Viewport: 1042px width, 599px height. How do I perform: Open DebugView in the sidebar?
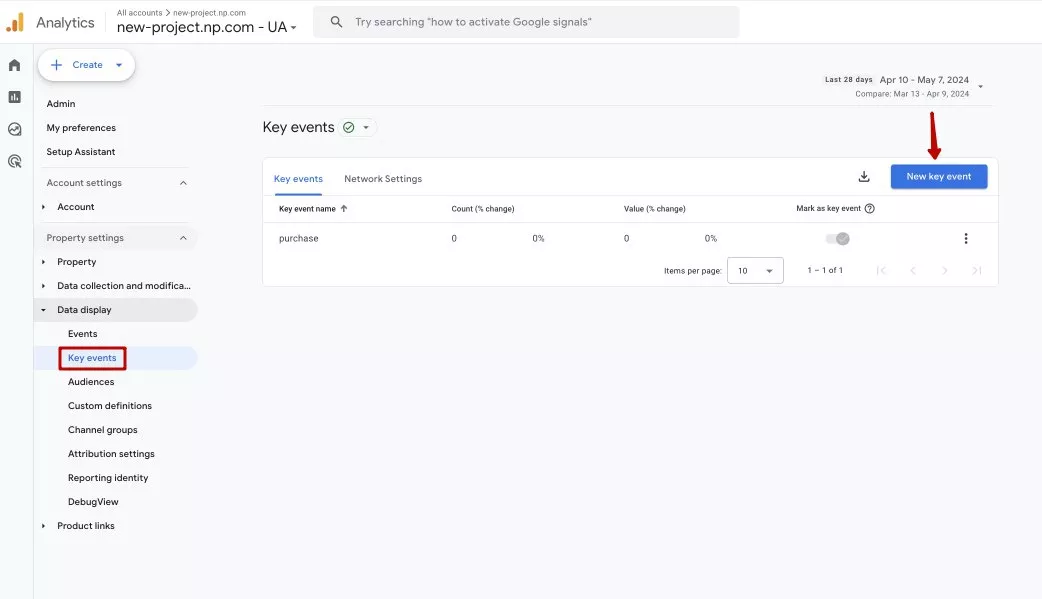(x=93, y=502)
